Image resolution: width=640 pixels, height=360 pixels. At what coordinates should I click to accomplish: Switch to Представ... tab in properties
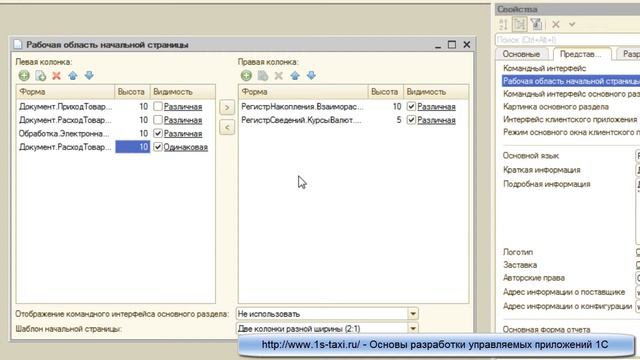[580, 54]
